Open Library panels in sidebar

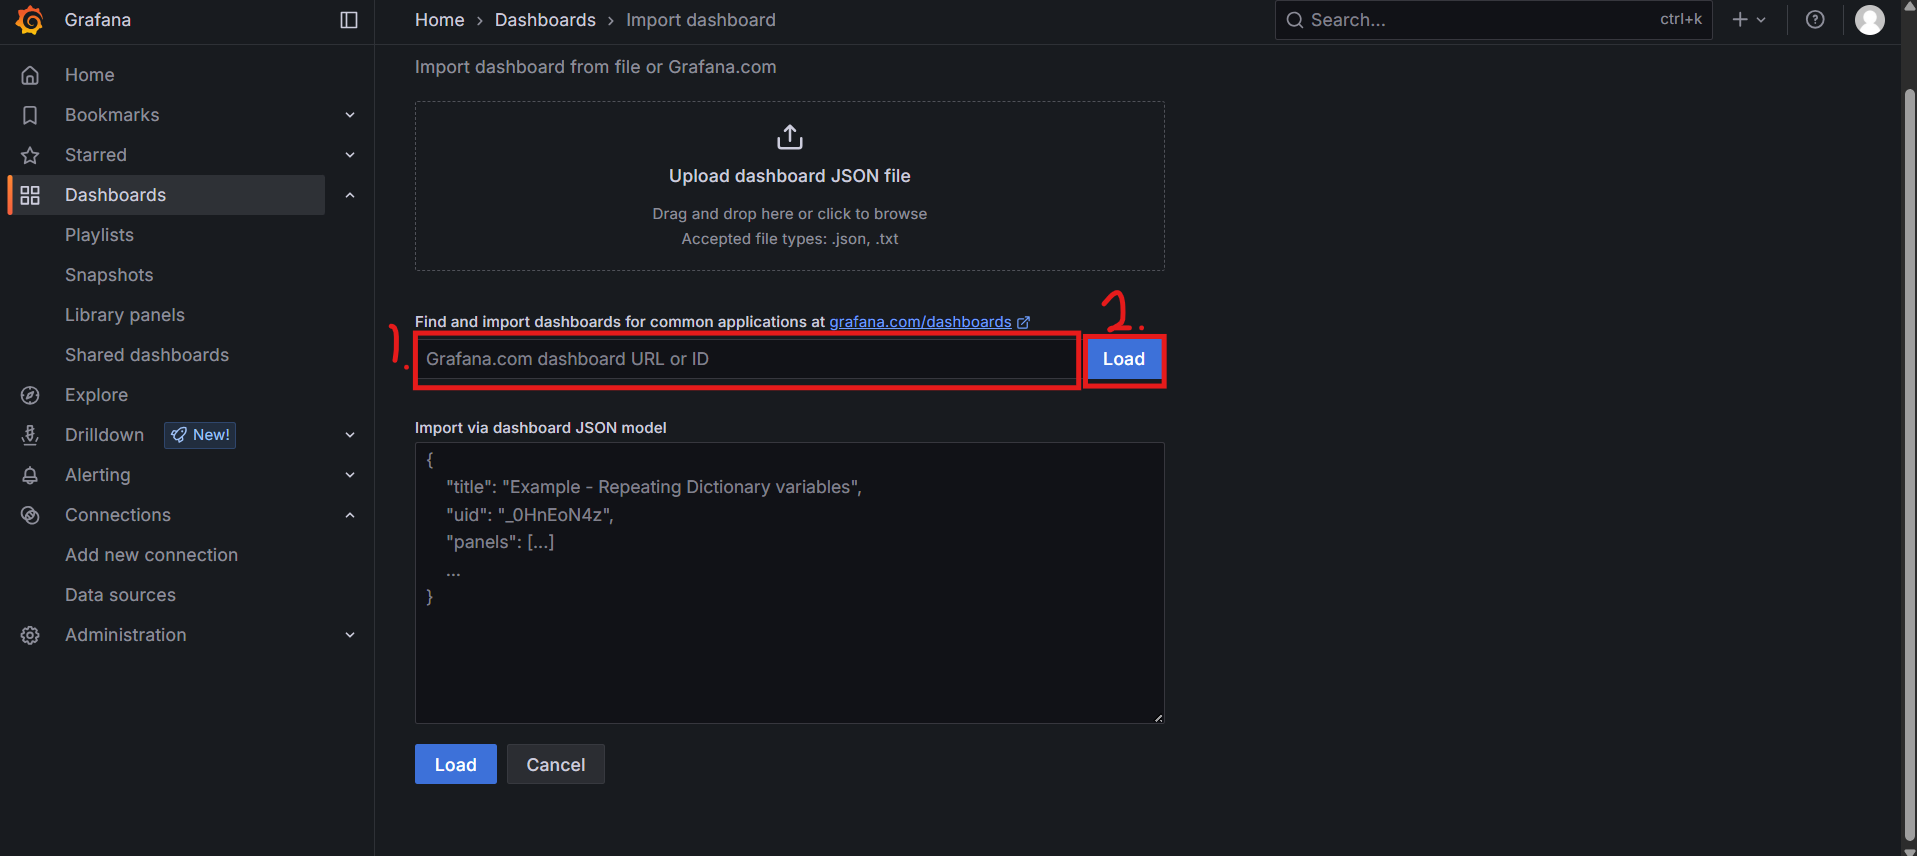coord(125,315)
